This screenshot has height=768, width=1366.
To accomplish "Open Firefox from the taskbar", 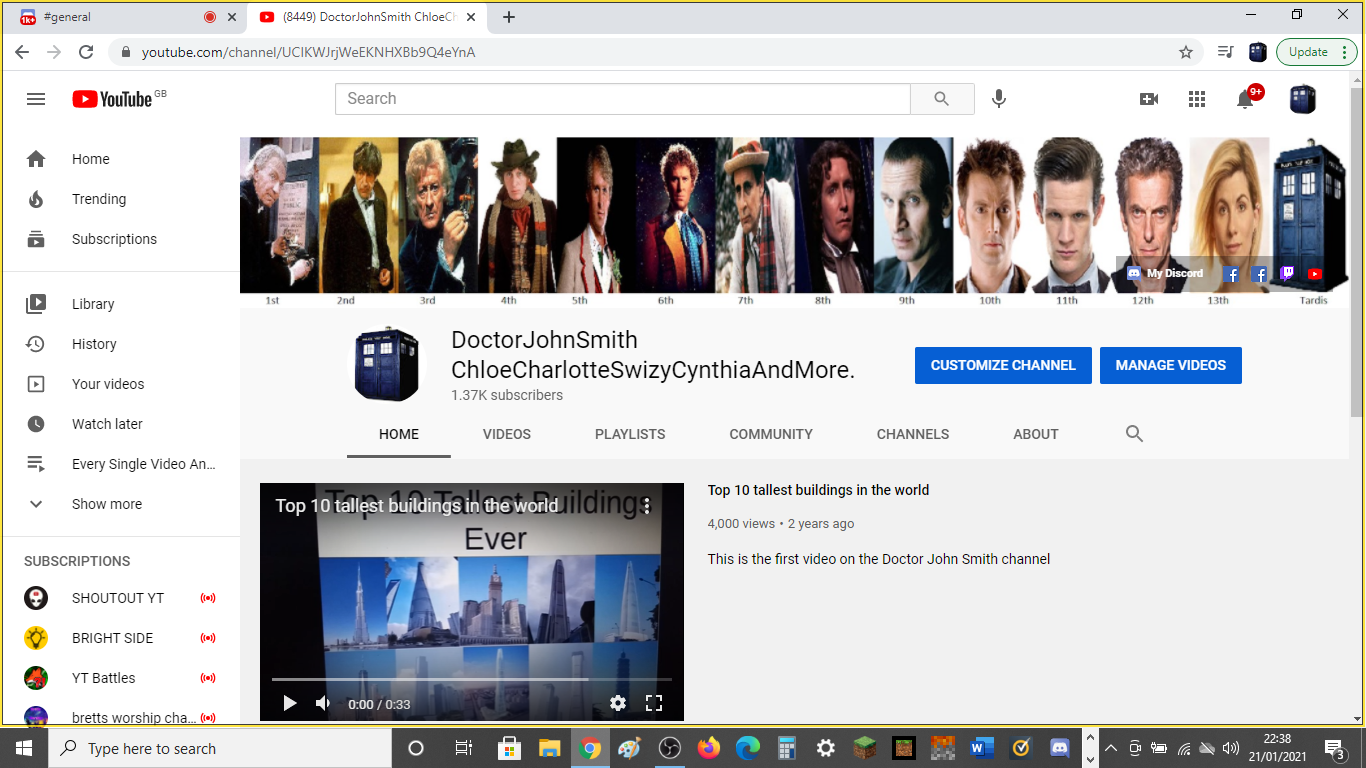I will click(709, 748).
